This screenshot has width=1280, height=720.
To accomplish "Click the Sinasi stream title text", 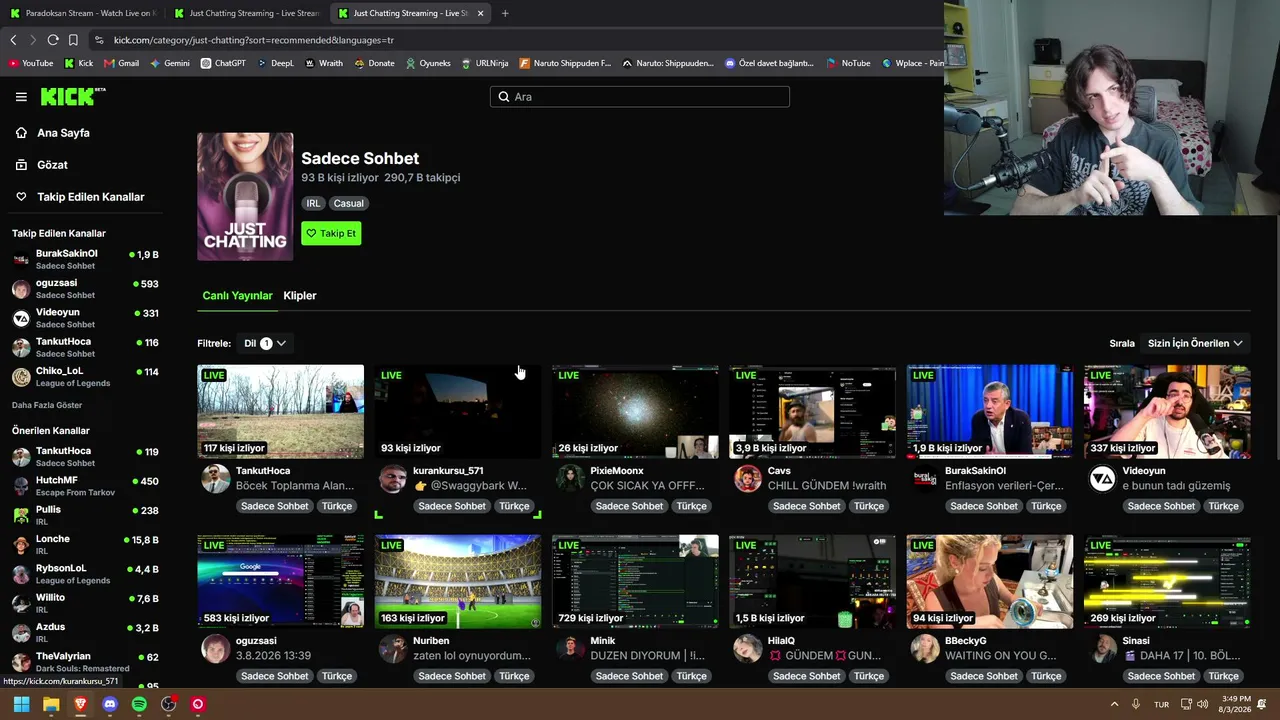I will click(1183, 656).
